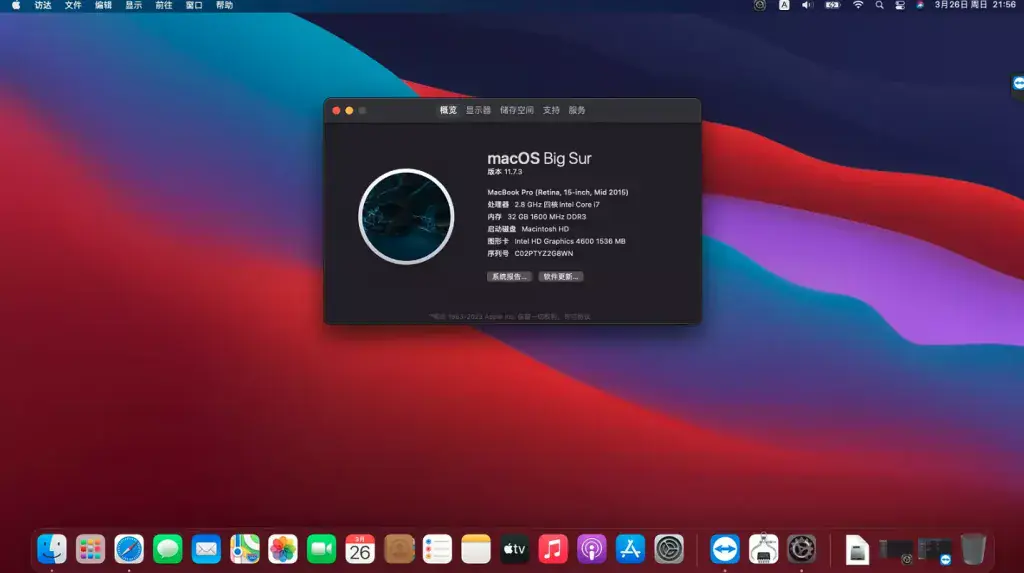Viewport: 1024px width, 573px height.
Task: Open the Messages app in the dock
Action: tap(167, 549)
